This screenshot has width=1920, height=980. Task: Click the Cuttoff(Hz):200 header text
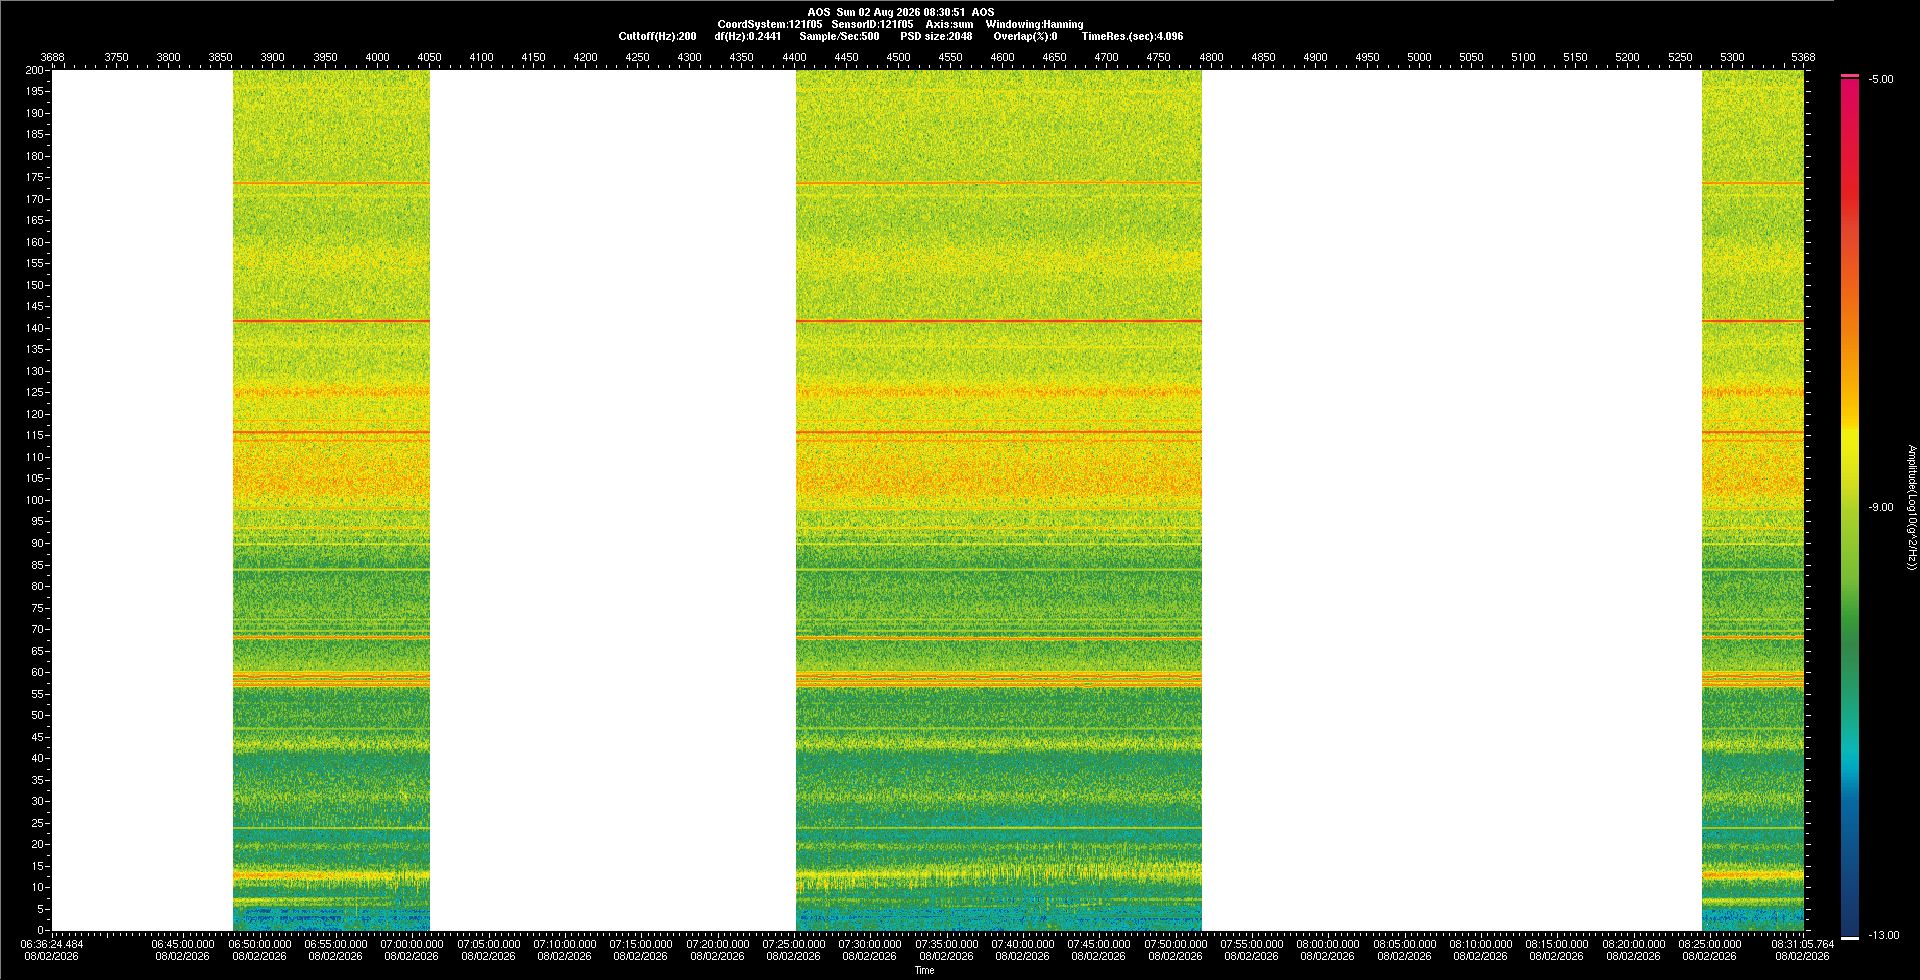pos(657,36)
